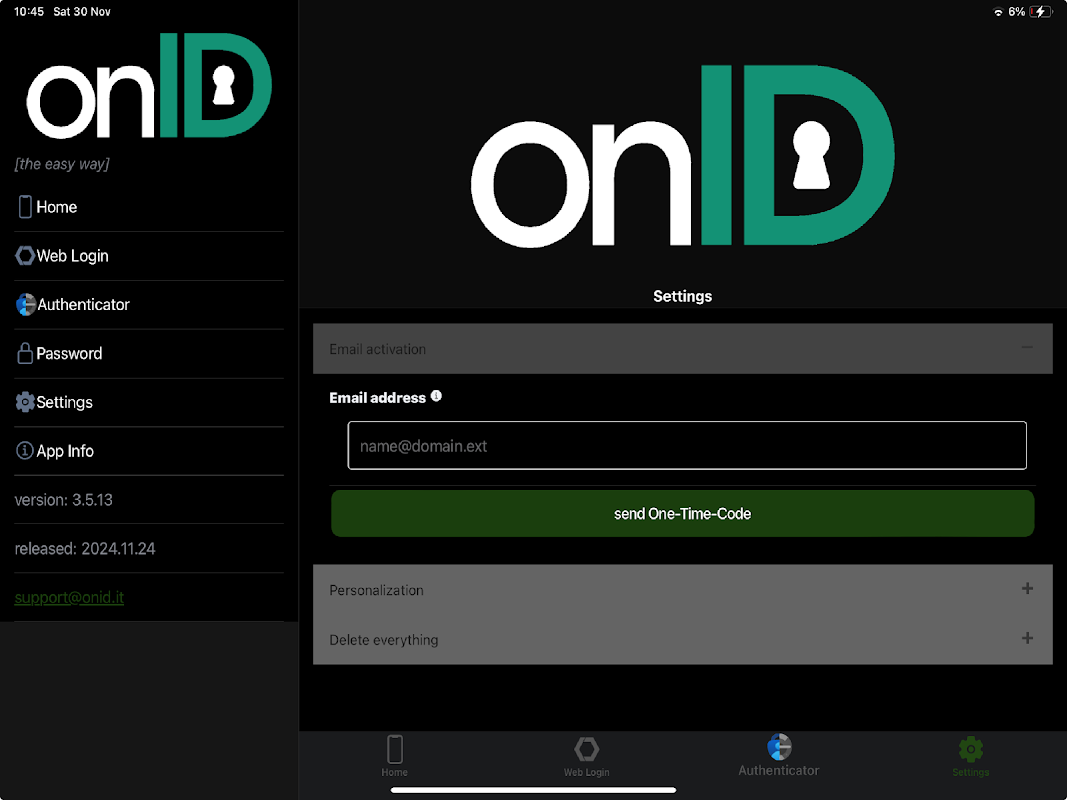The image size is (1067, 800).
Task: Send the One-Time-Code
Action: click(683, 514)
